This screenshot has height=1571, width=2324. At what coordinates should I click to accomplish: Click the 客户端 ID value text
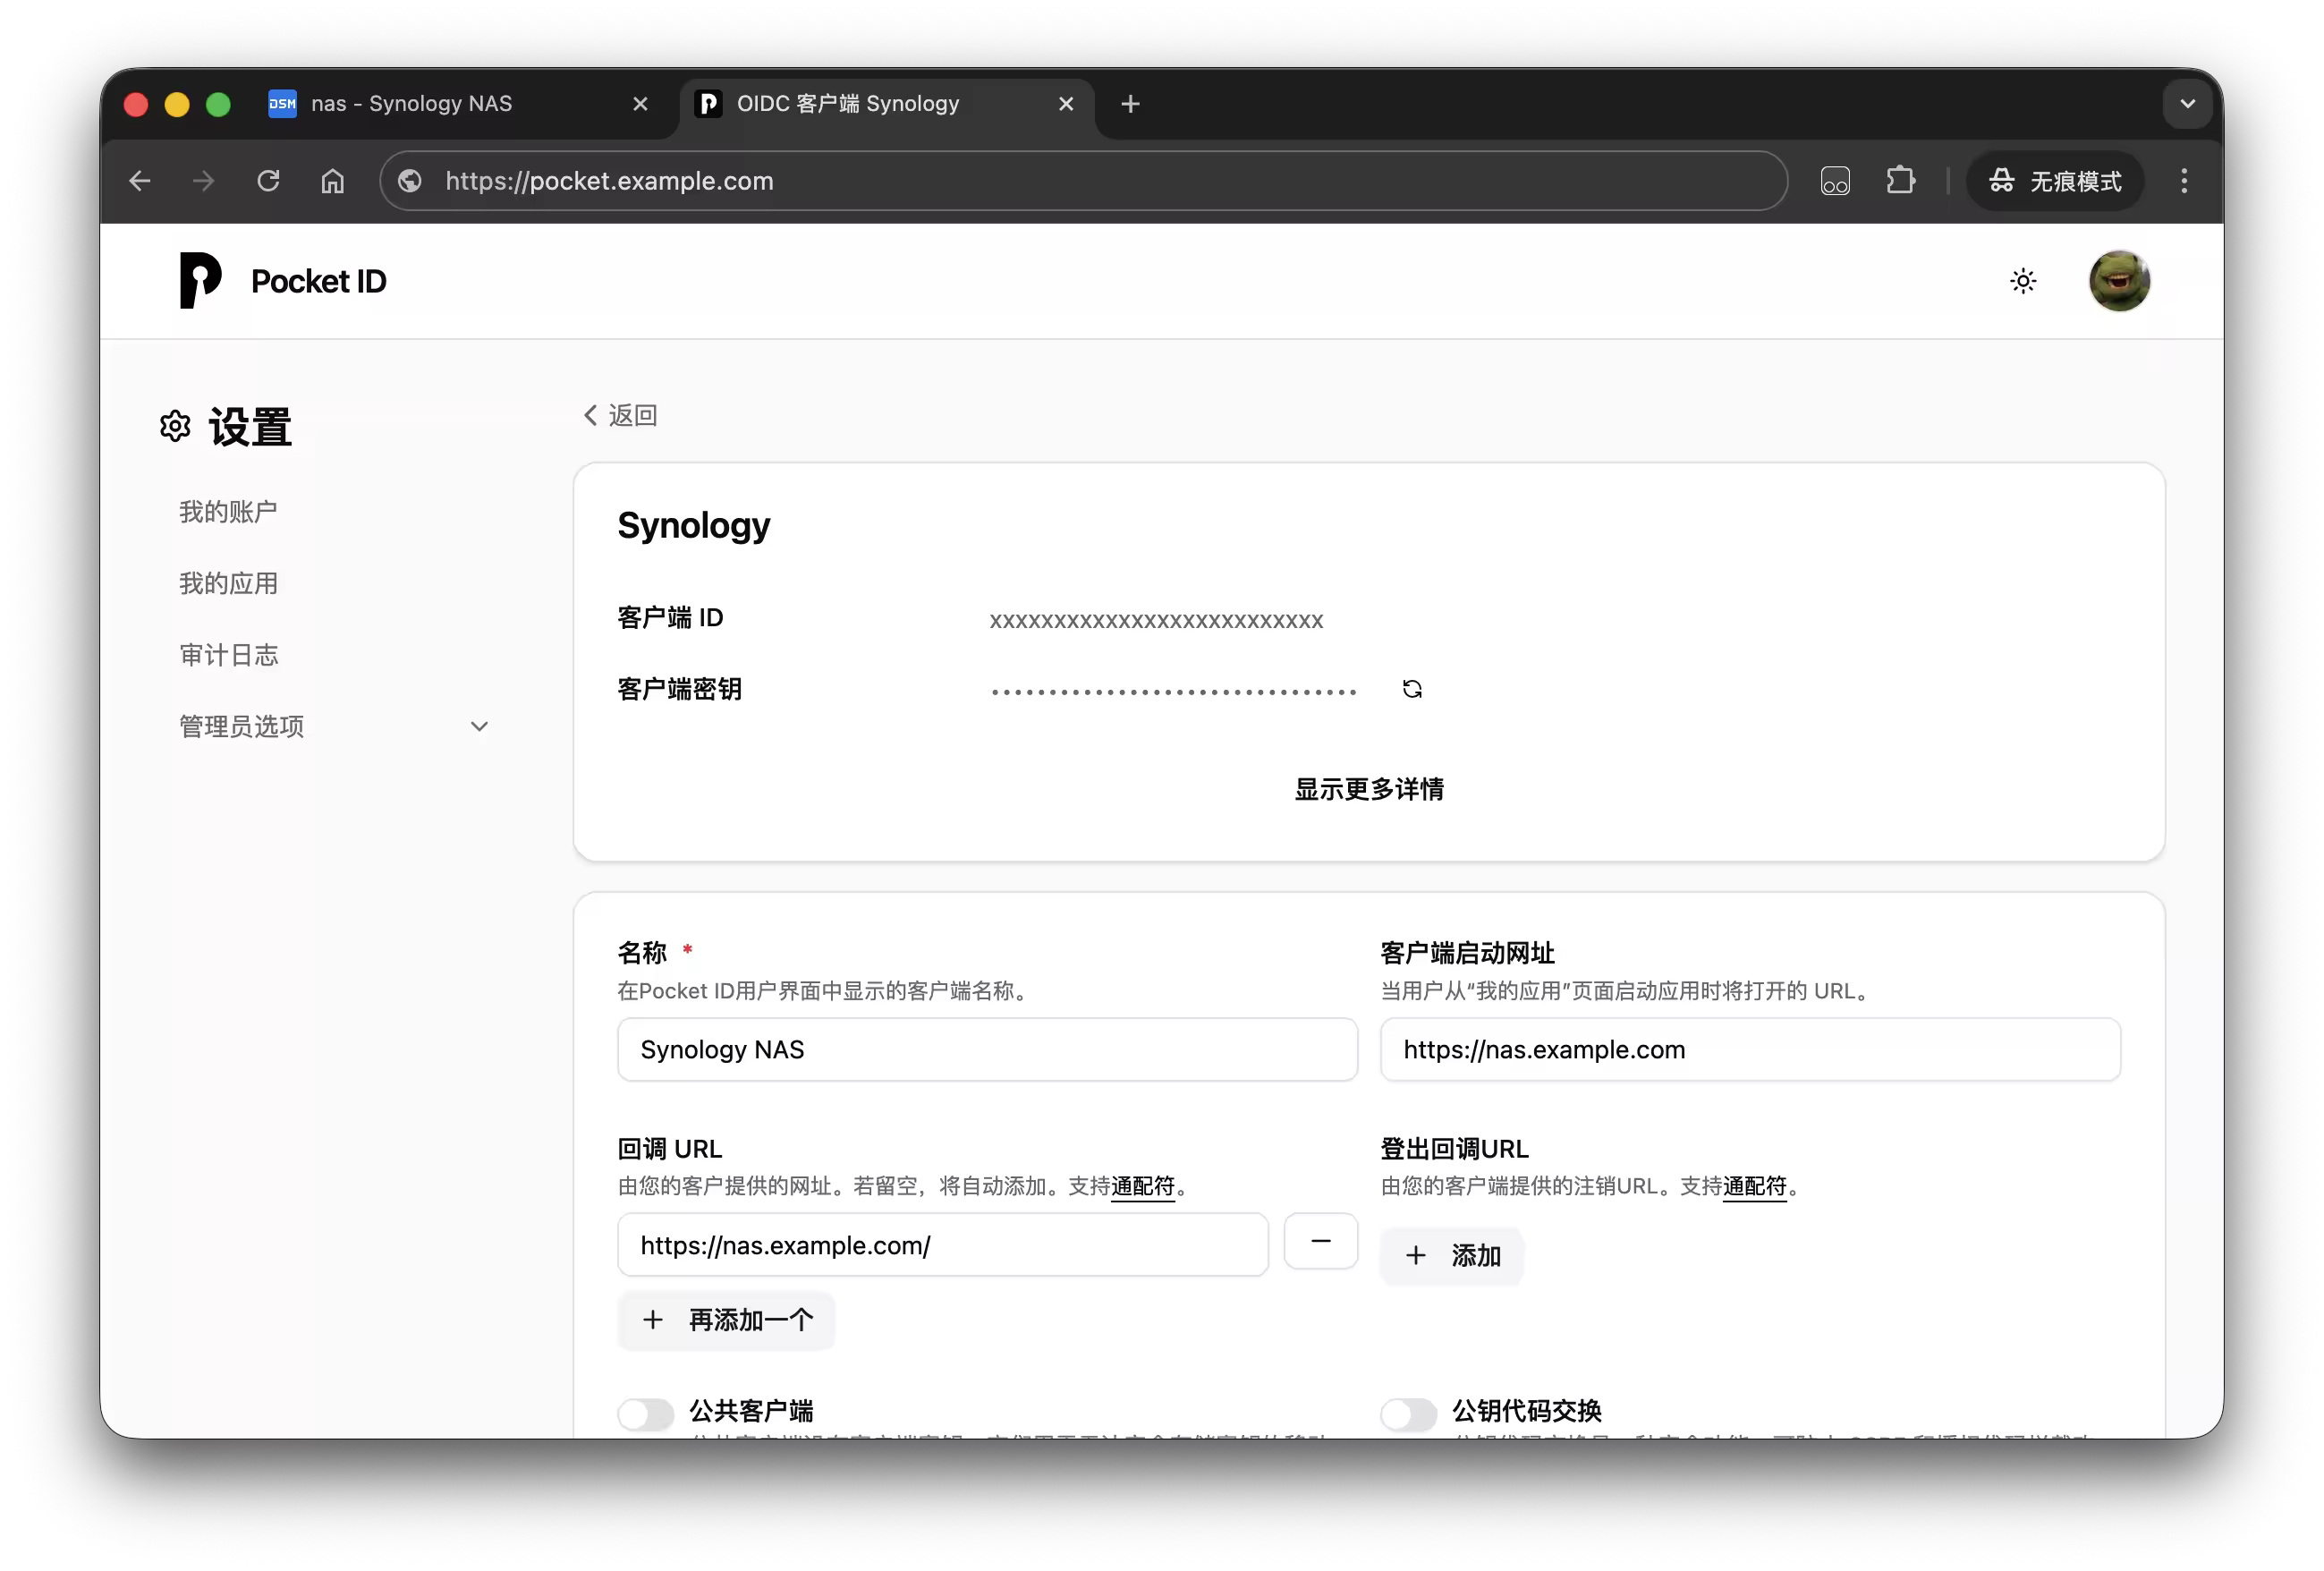(x=1156, y=620)
